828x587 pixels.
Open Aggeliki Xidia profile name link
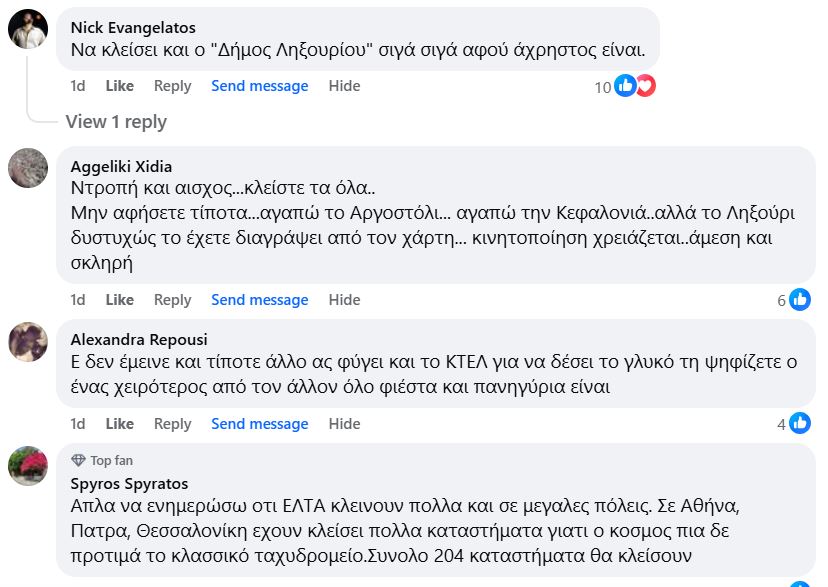(x=121, y=167)
